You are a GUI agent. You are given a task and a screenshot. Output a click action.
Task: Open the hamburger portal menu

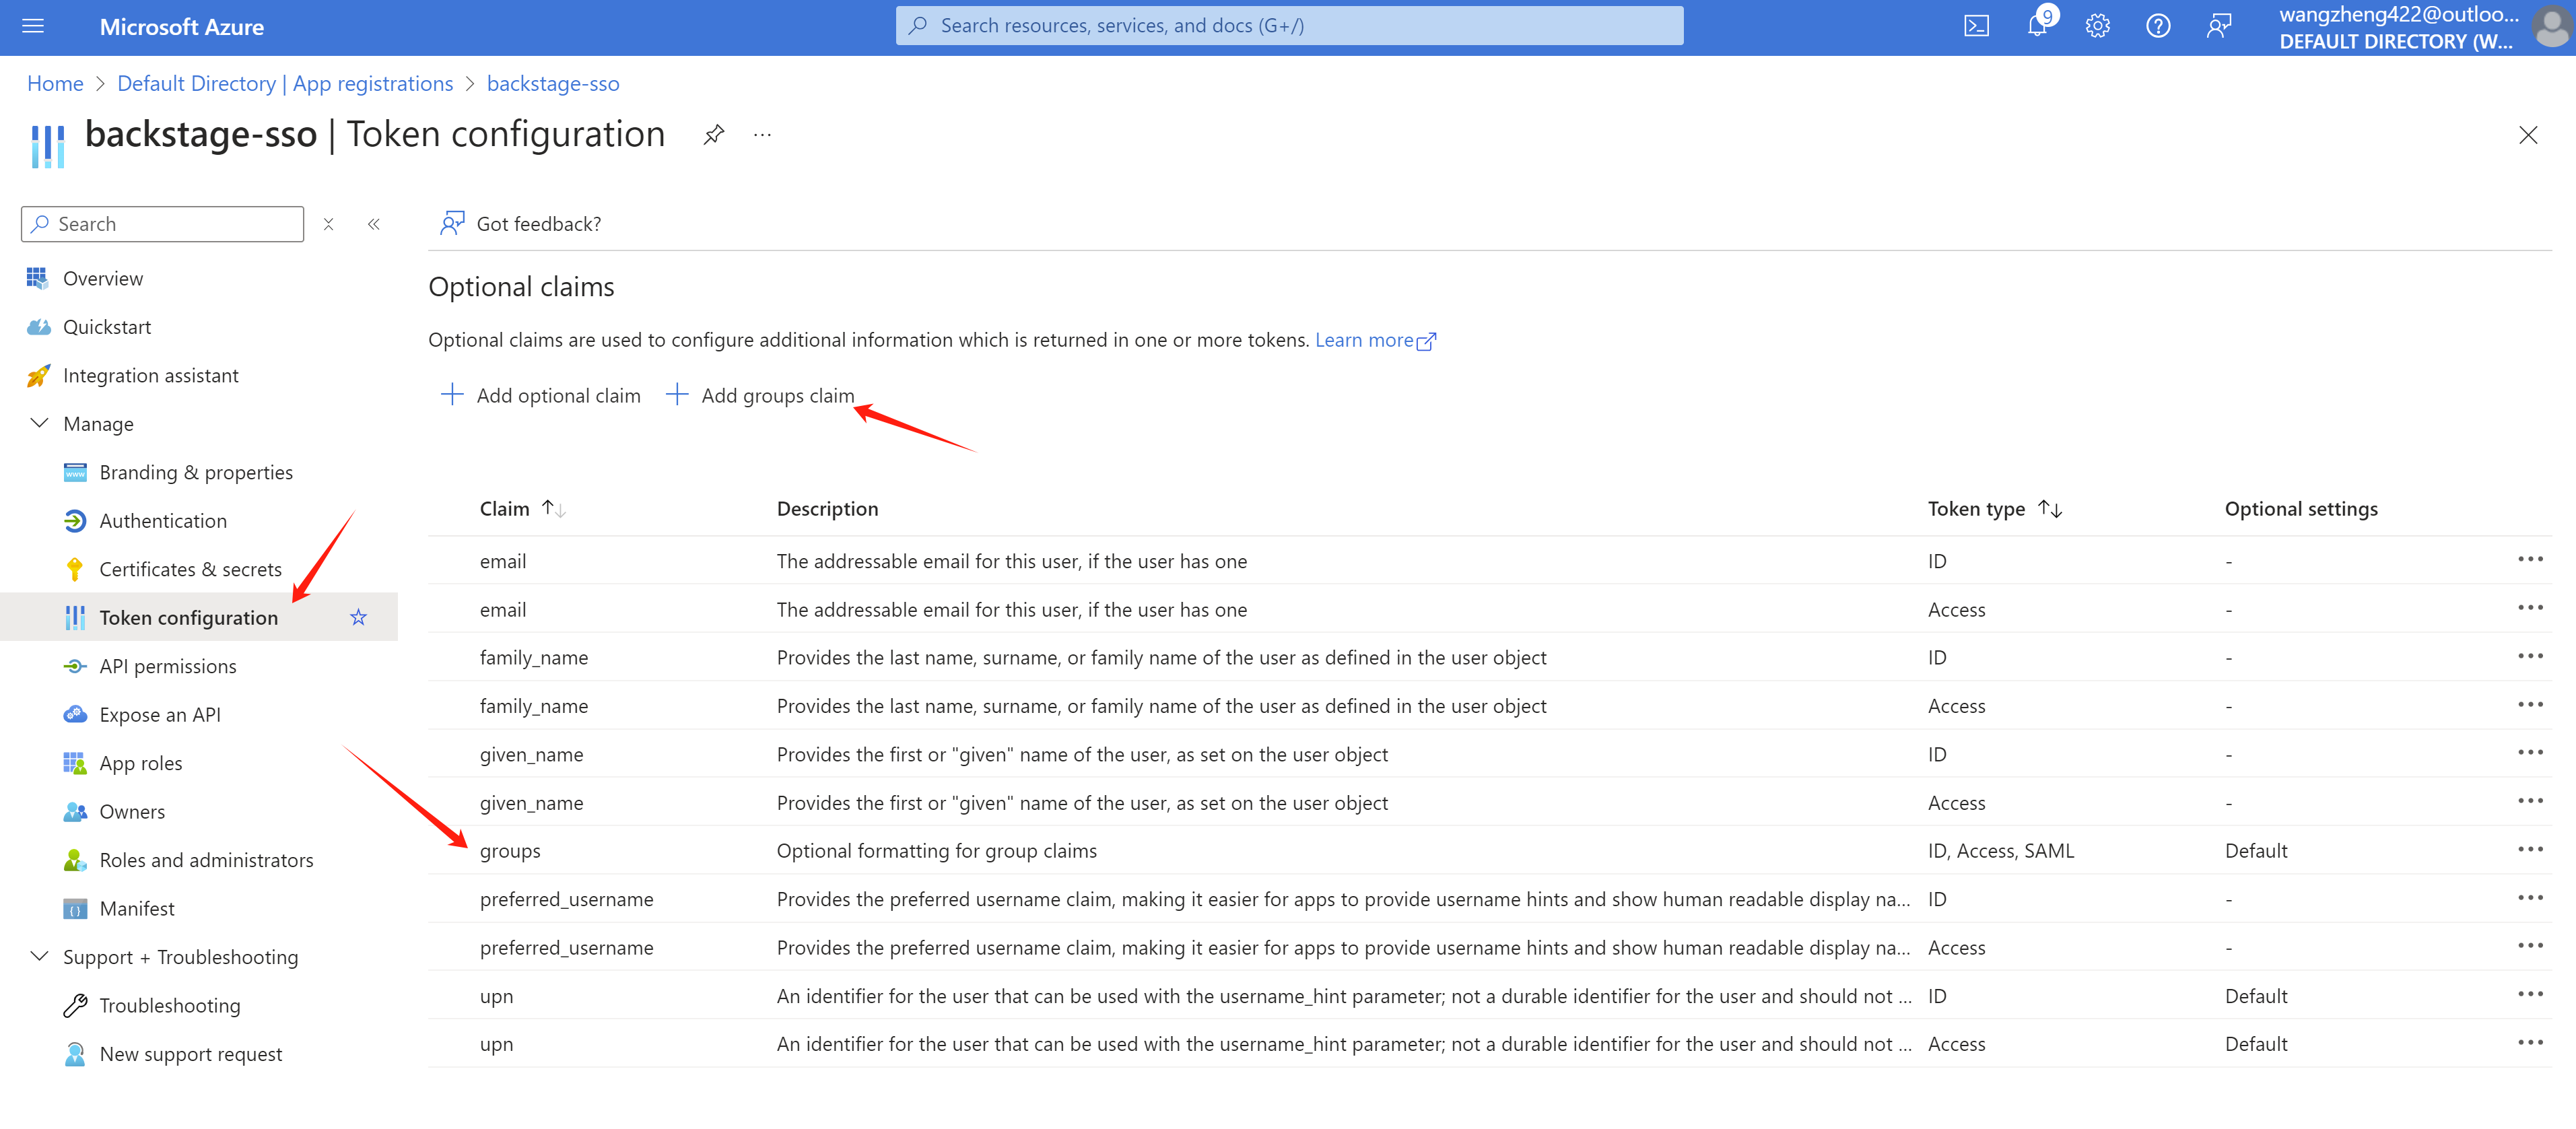coord(33,26)
